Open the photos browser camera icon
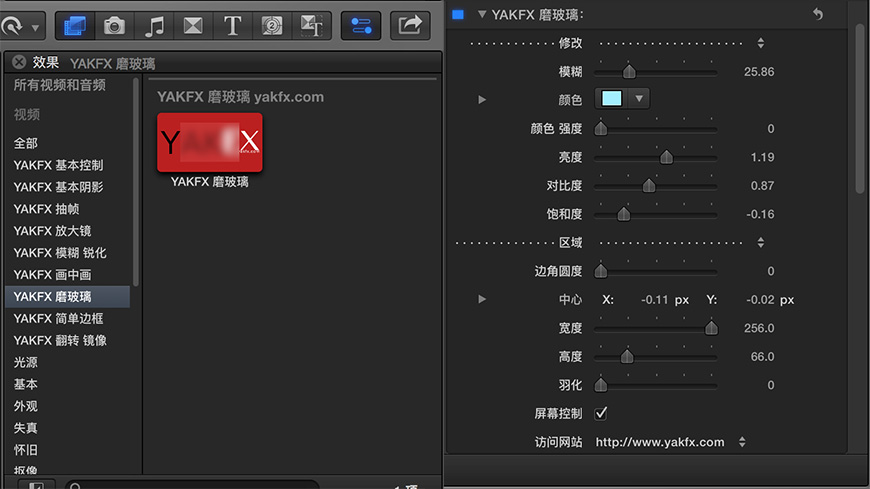The width and height of the screenshot is (870, 489). pos(114,26)
